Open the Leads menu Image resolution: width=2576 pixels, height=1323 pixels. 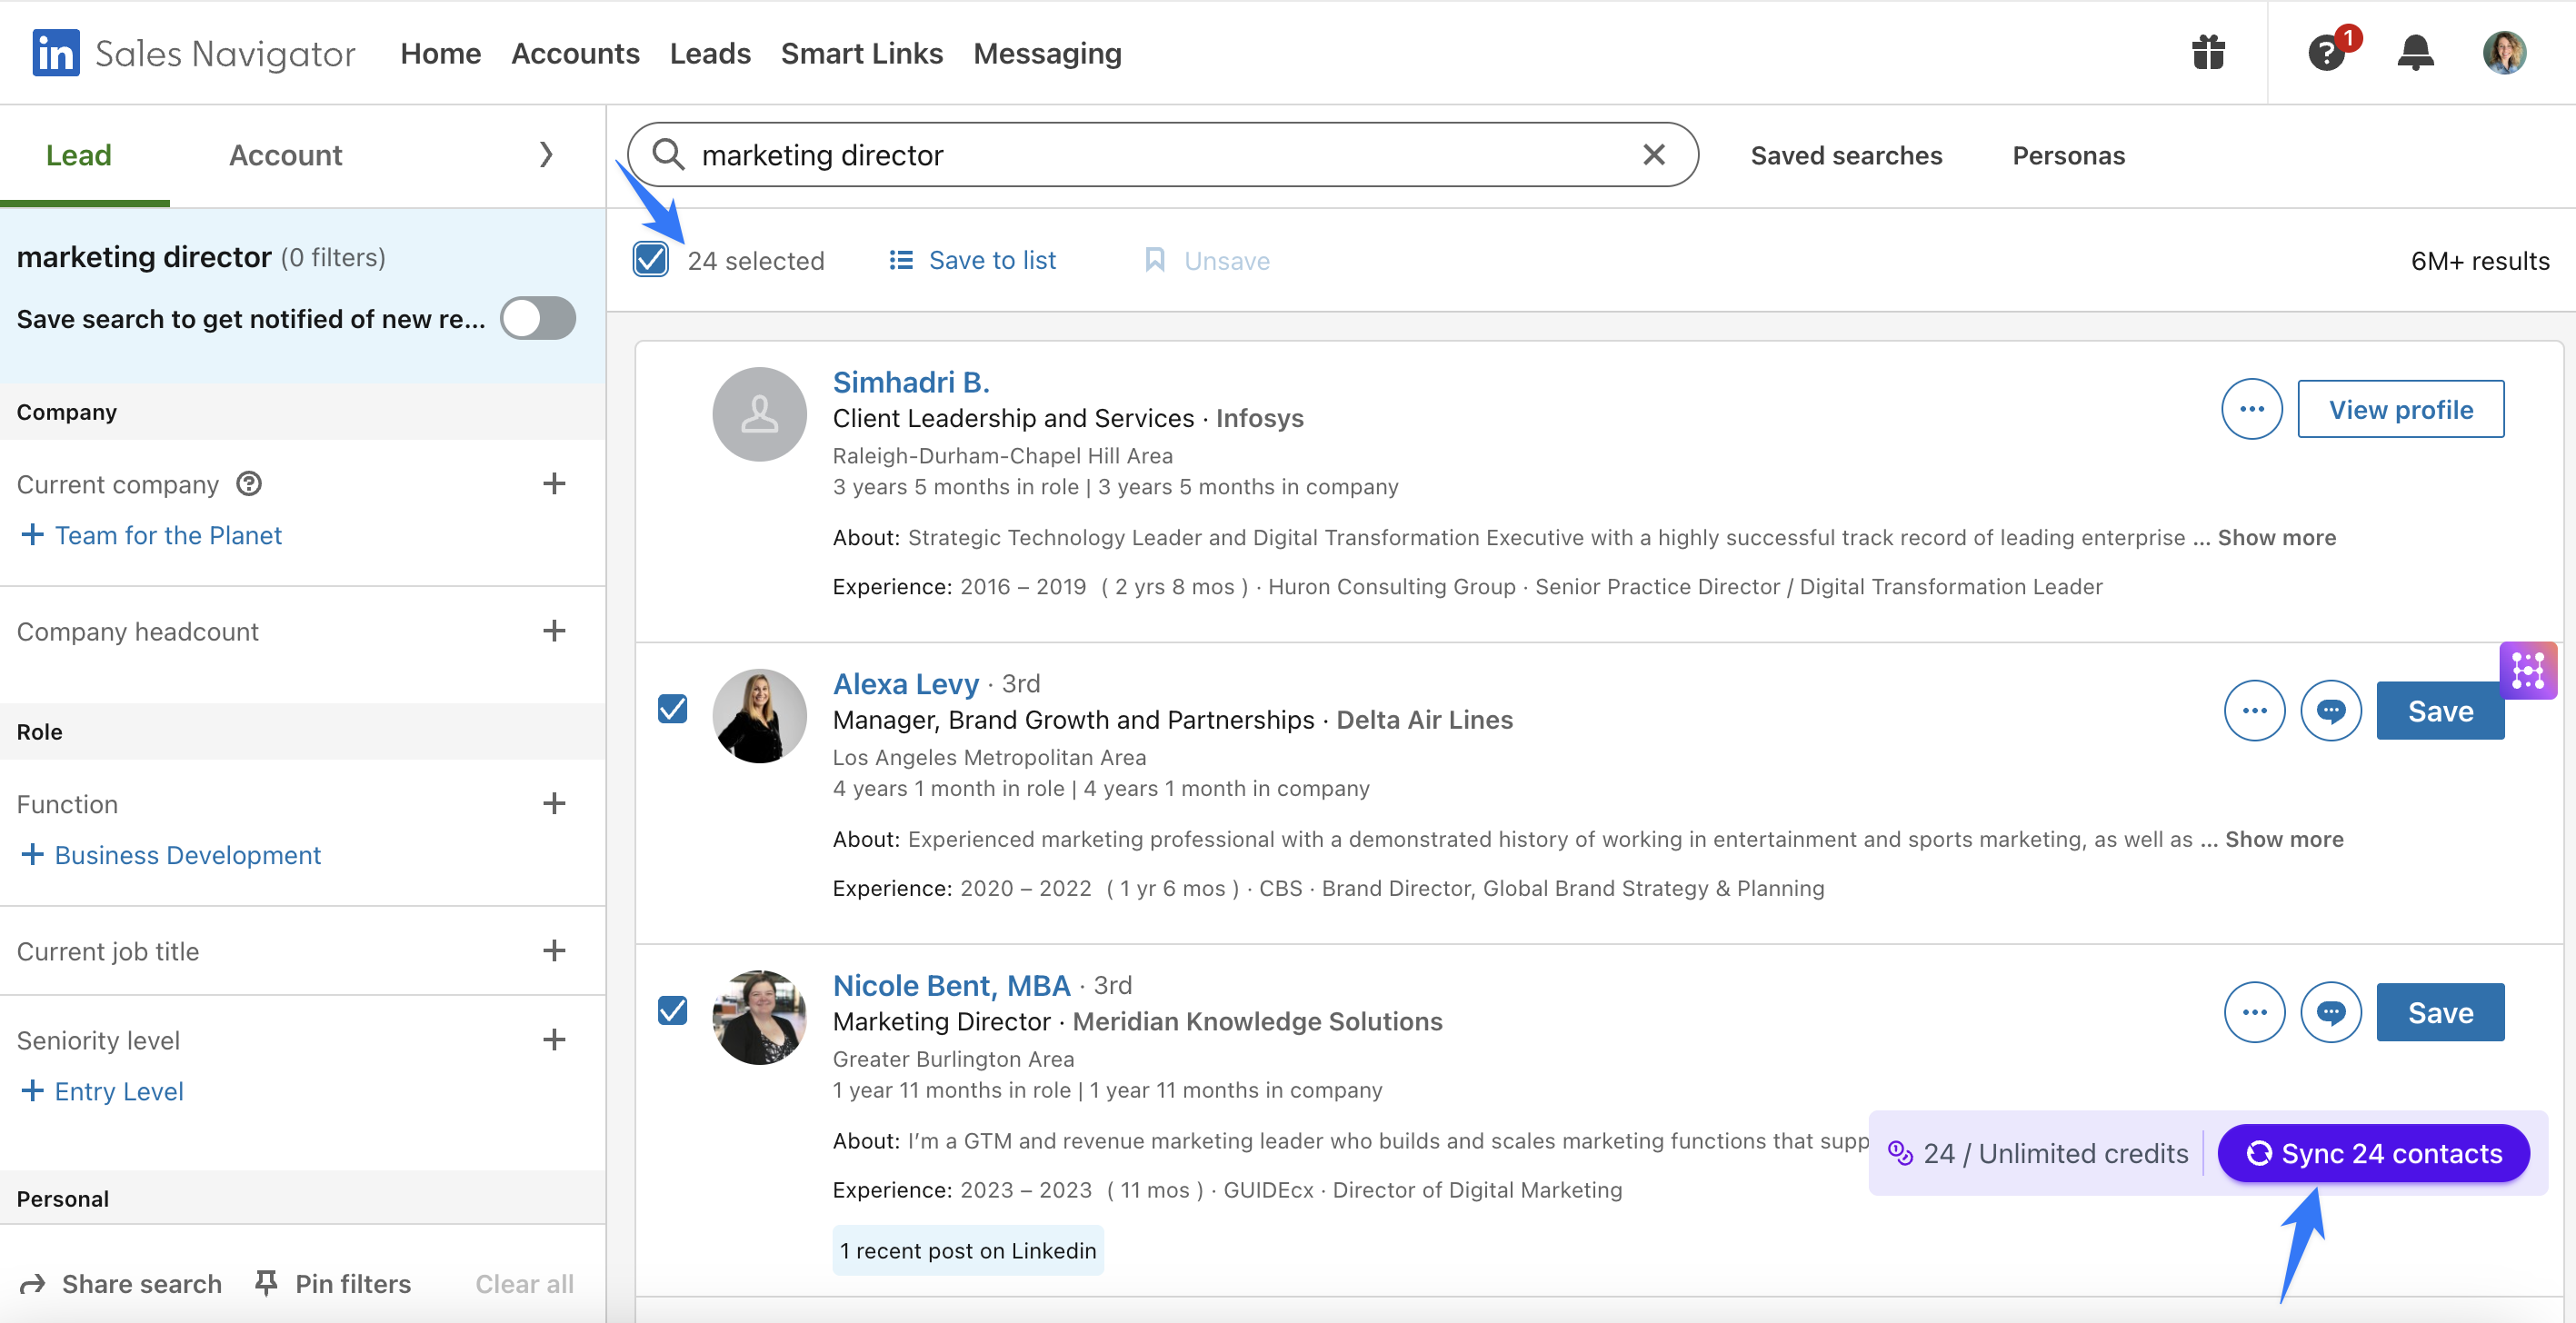(x=710, y=53)
